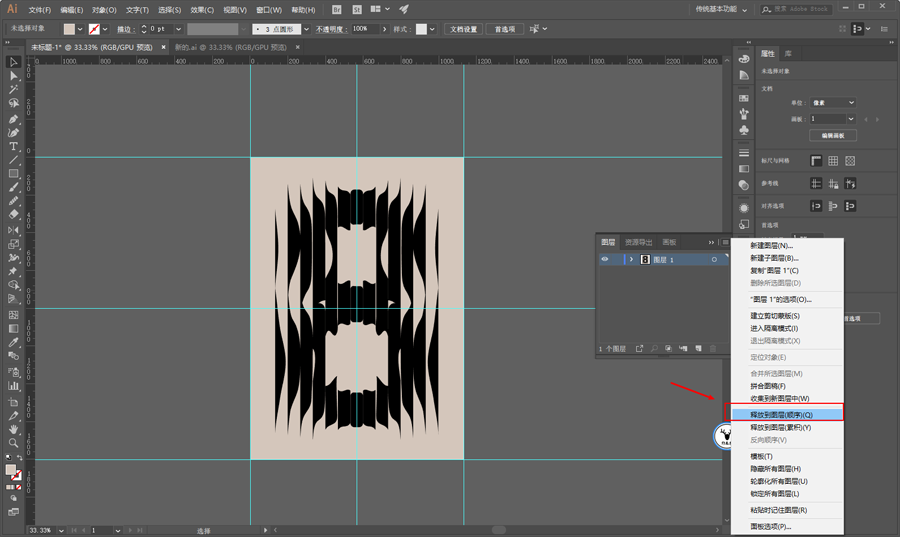Image resolution: width=900 pixels, height=537 pixels.
Task: Toggle the grid display button in 标尺与网格
Action: [833, 161]
